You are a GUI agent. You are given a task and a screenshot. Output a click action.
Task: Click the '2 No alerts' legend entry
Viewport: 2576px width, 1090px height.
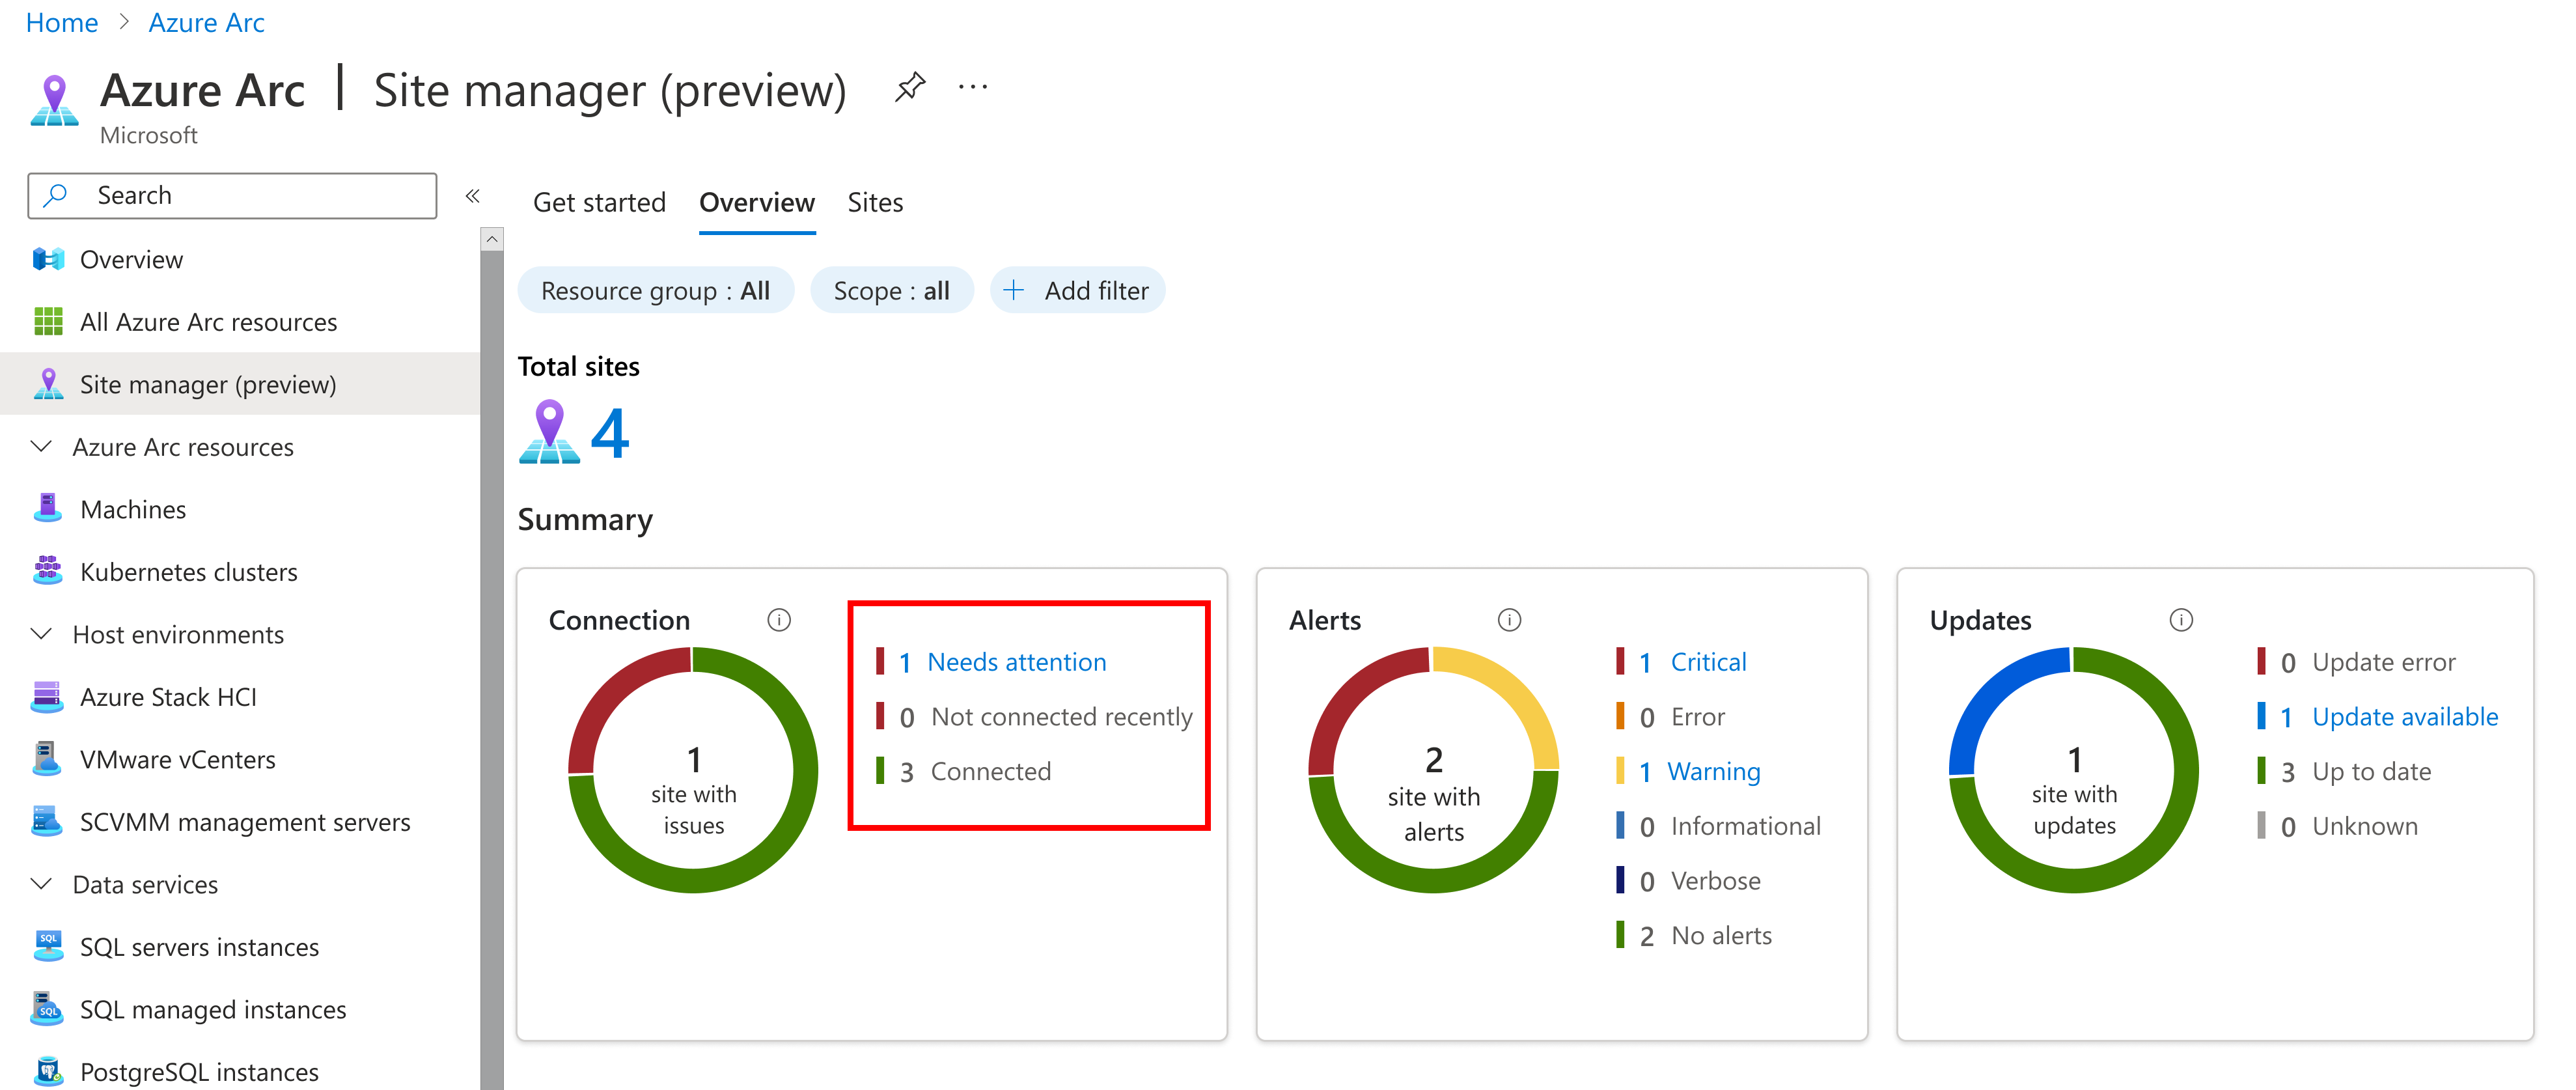[1693, 935]
